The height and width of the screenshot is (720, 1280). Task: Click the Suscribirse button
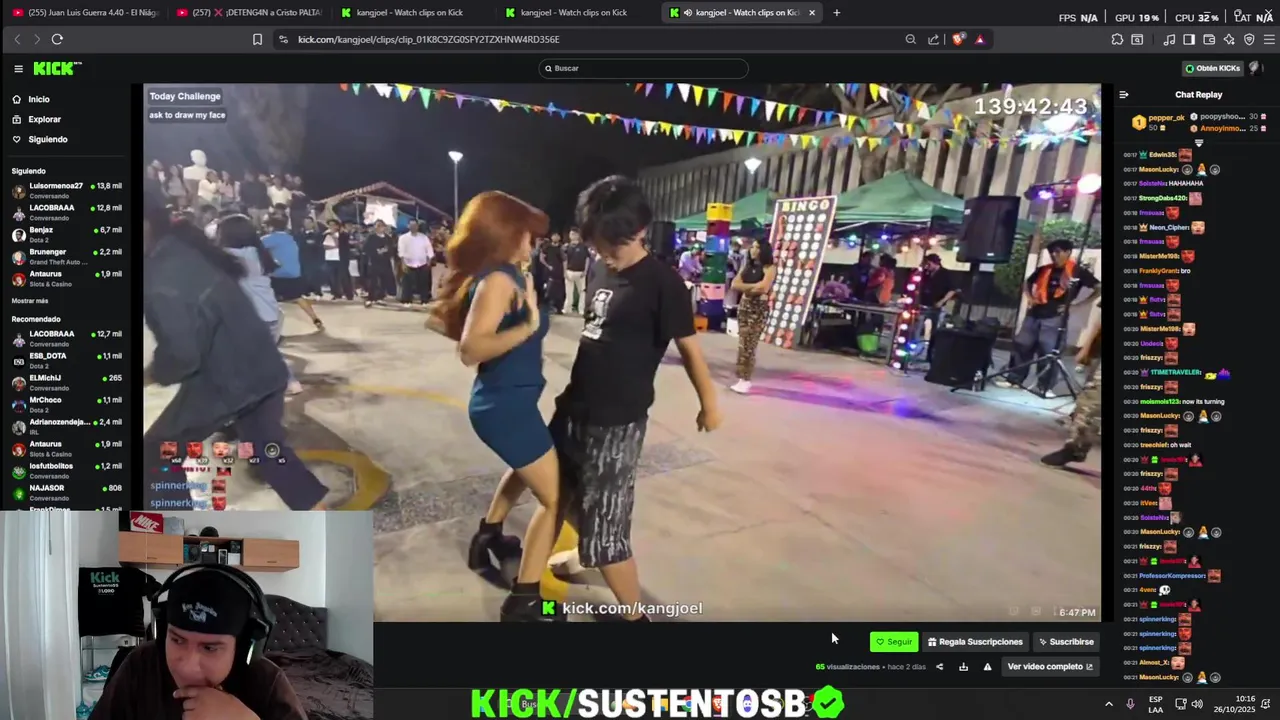[1066, 642]
